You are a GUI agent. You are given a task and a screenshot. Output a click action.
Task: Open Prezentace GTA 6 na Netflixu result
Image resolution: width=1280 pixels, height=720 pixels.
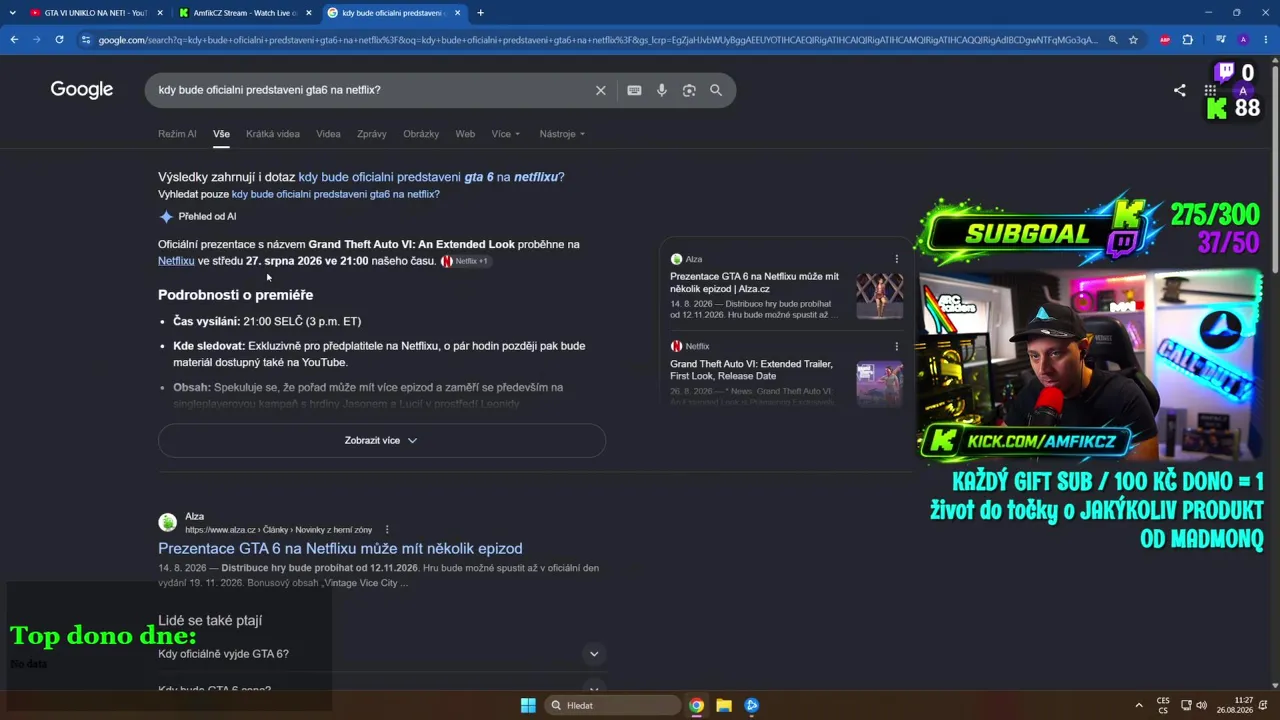340,548
